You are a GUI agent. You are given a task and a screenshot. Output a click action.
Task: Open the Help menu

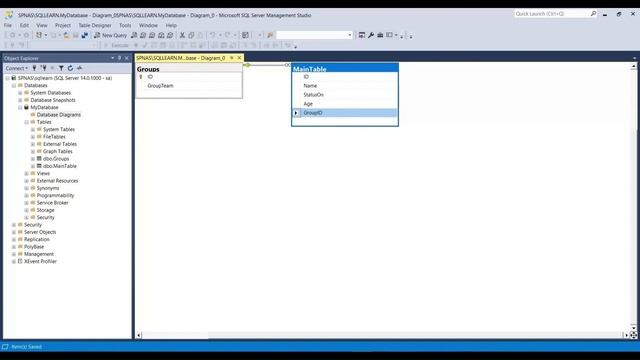171,25
